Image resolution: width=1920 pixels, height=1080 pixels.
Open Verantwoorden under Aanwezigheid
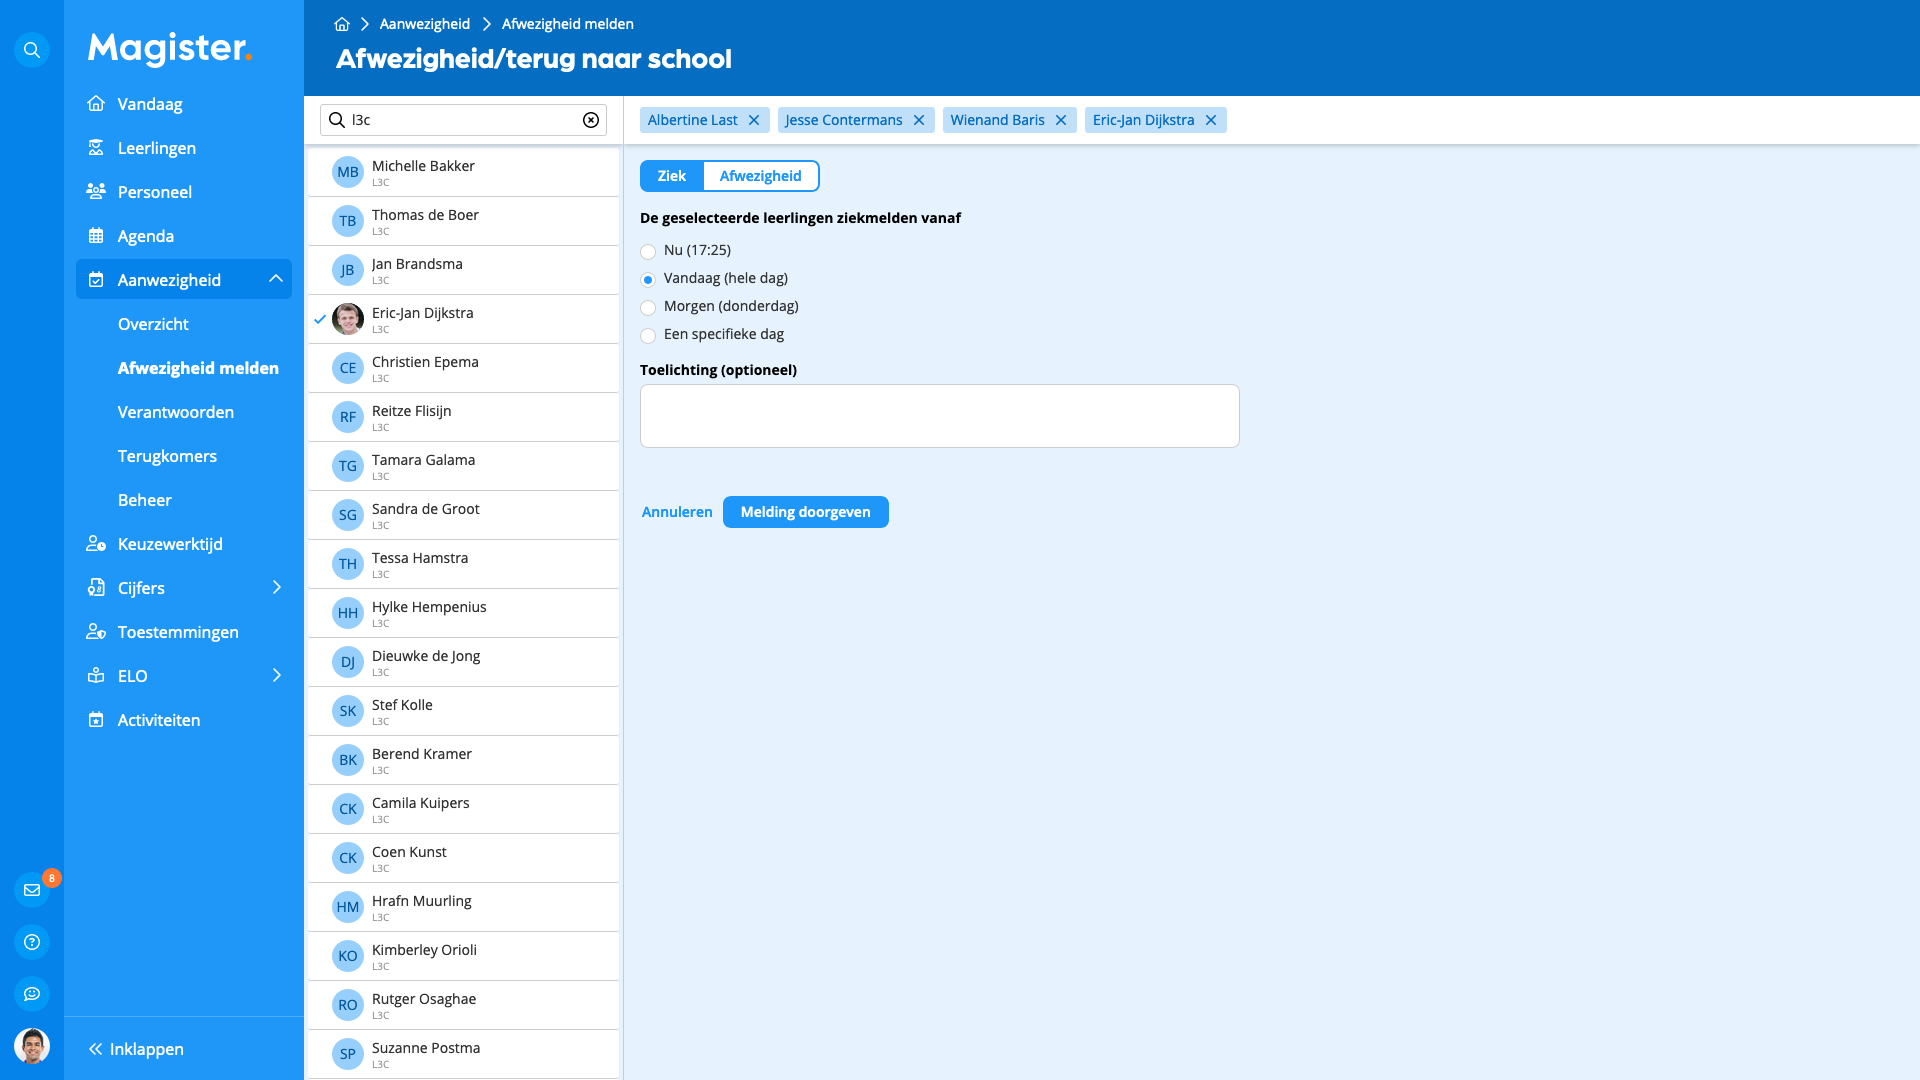(x=177, y=411)
